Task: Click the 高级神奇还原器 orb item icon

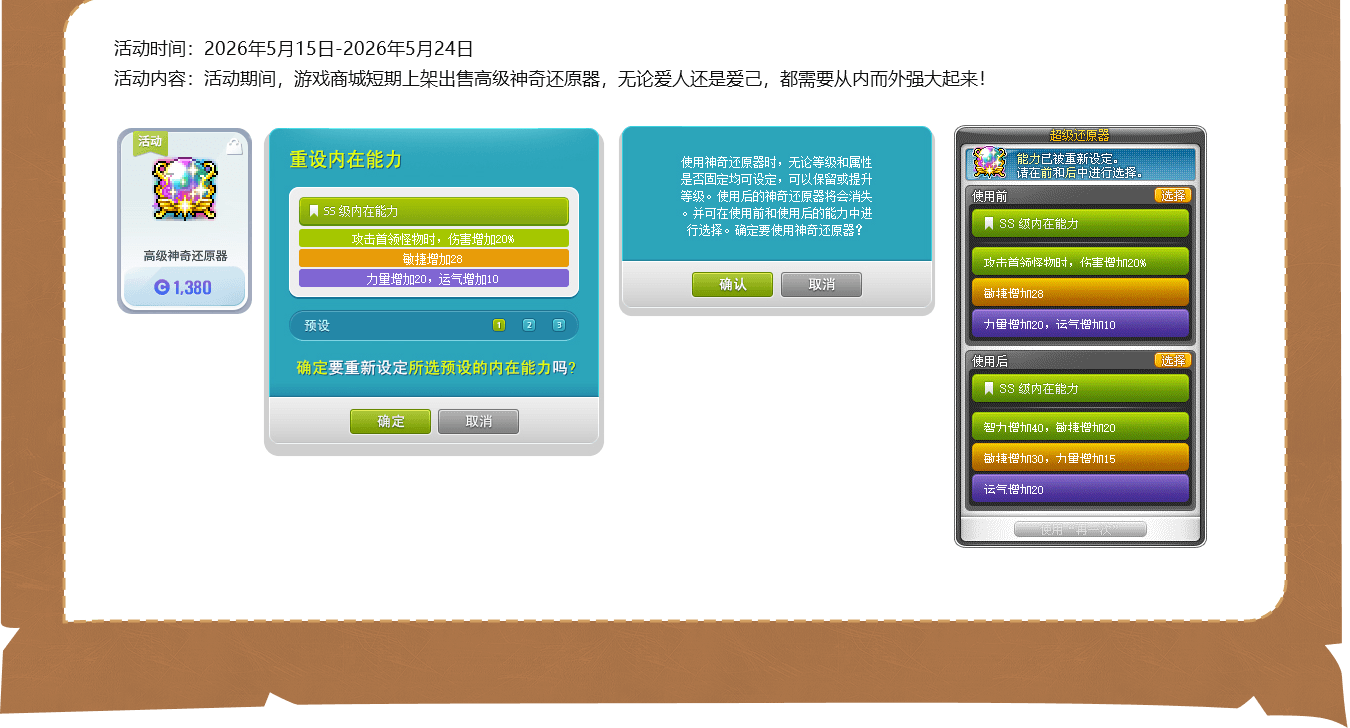Action: tap(184, 188)
